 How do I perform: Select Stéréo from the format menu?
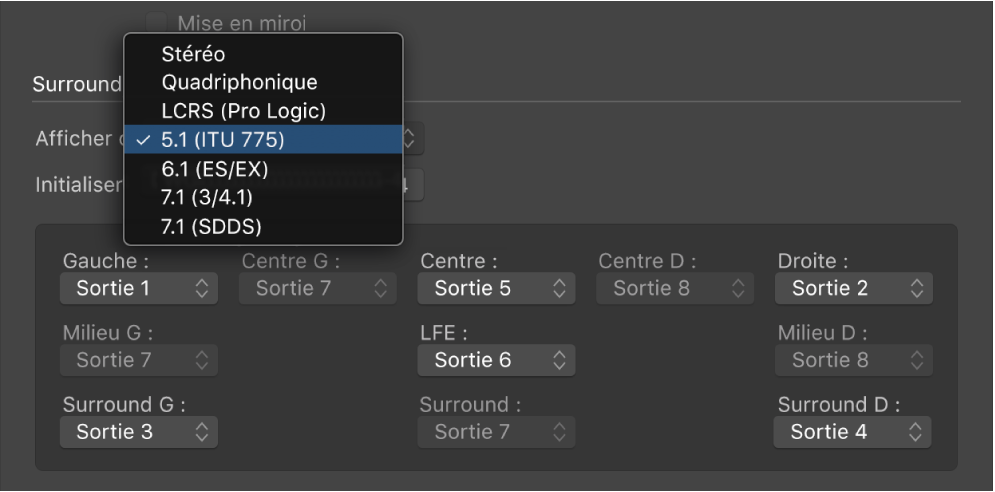pos(193,55)
